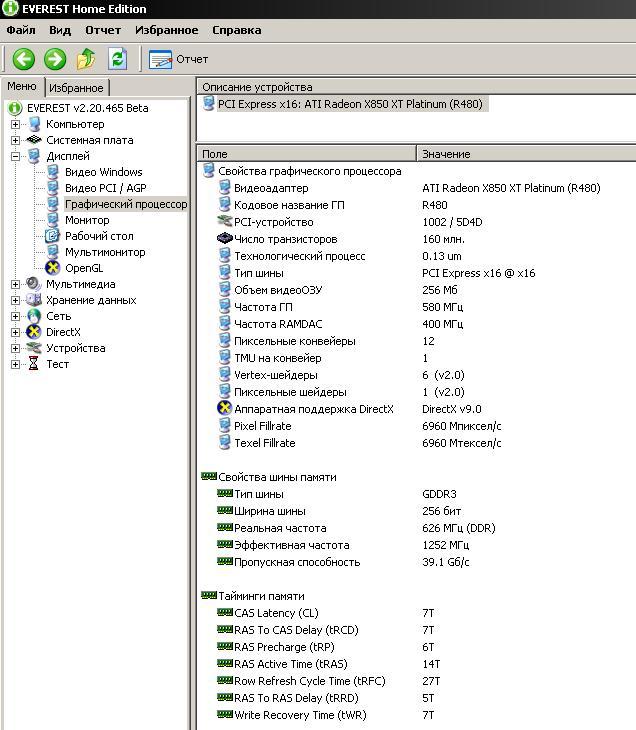Click the Описание устройства header
The height and width of the screenshot is (730, 636).
[x=416, y=87]
